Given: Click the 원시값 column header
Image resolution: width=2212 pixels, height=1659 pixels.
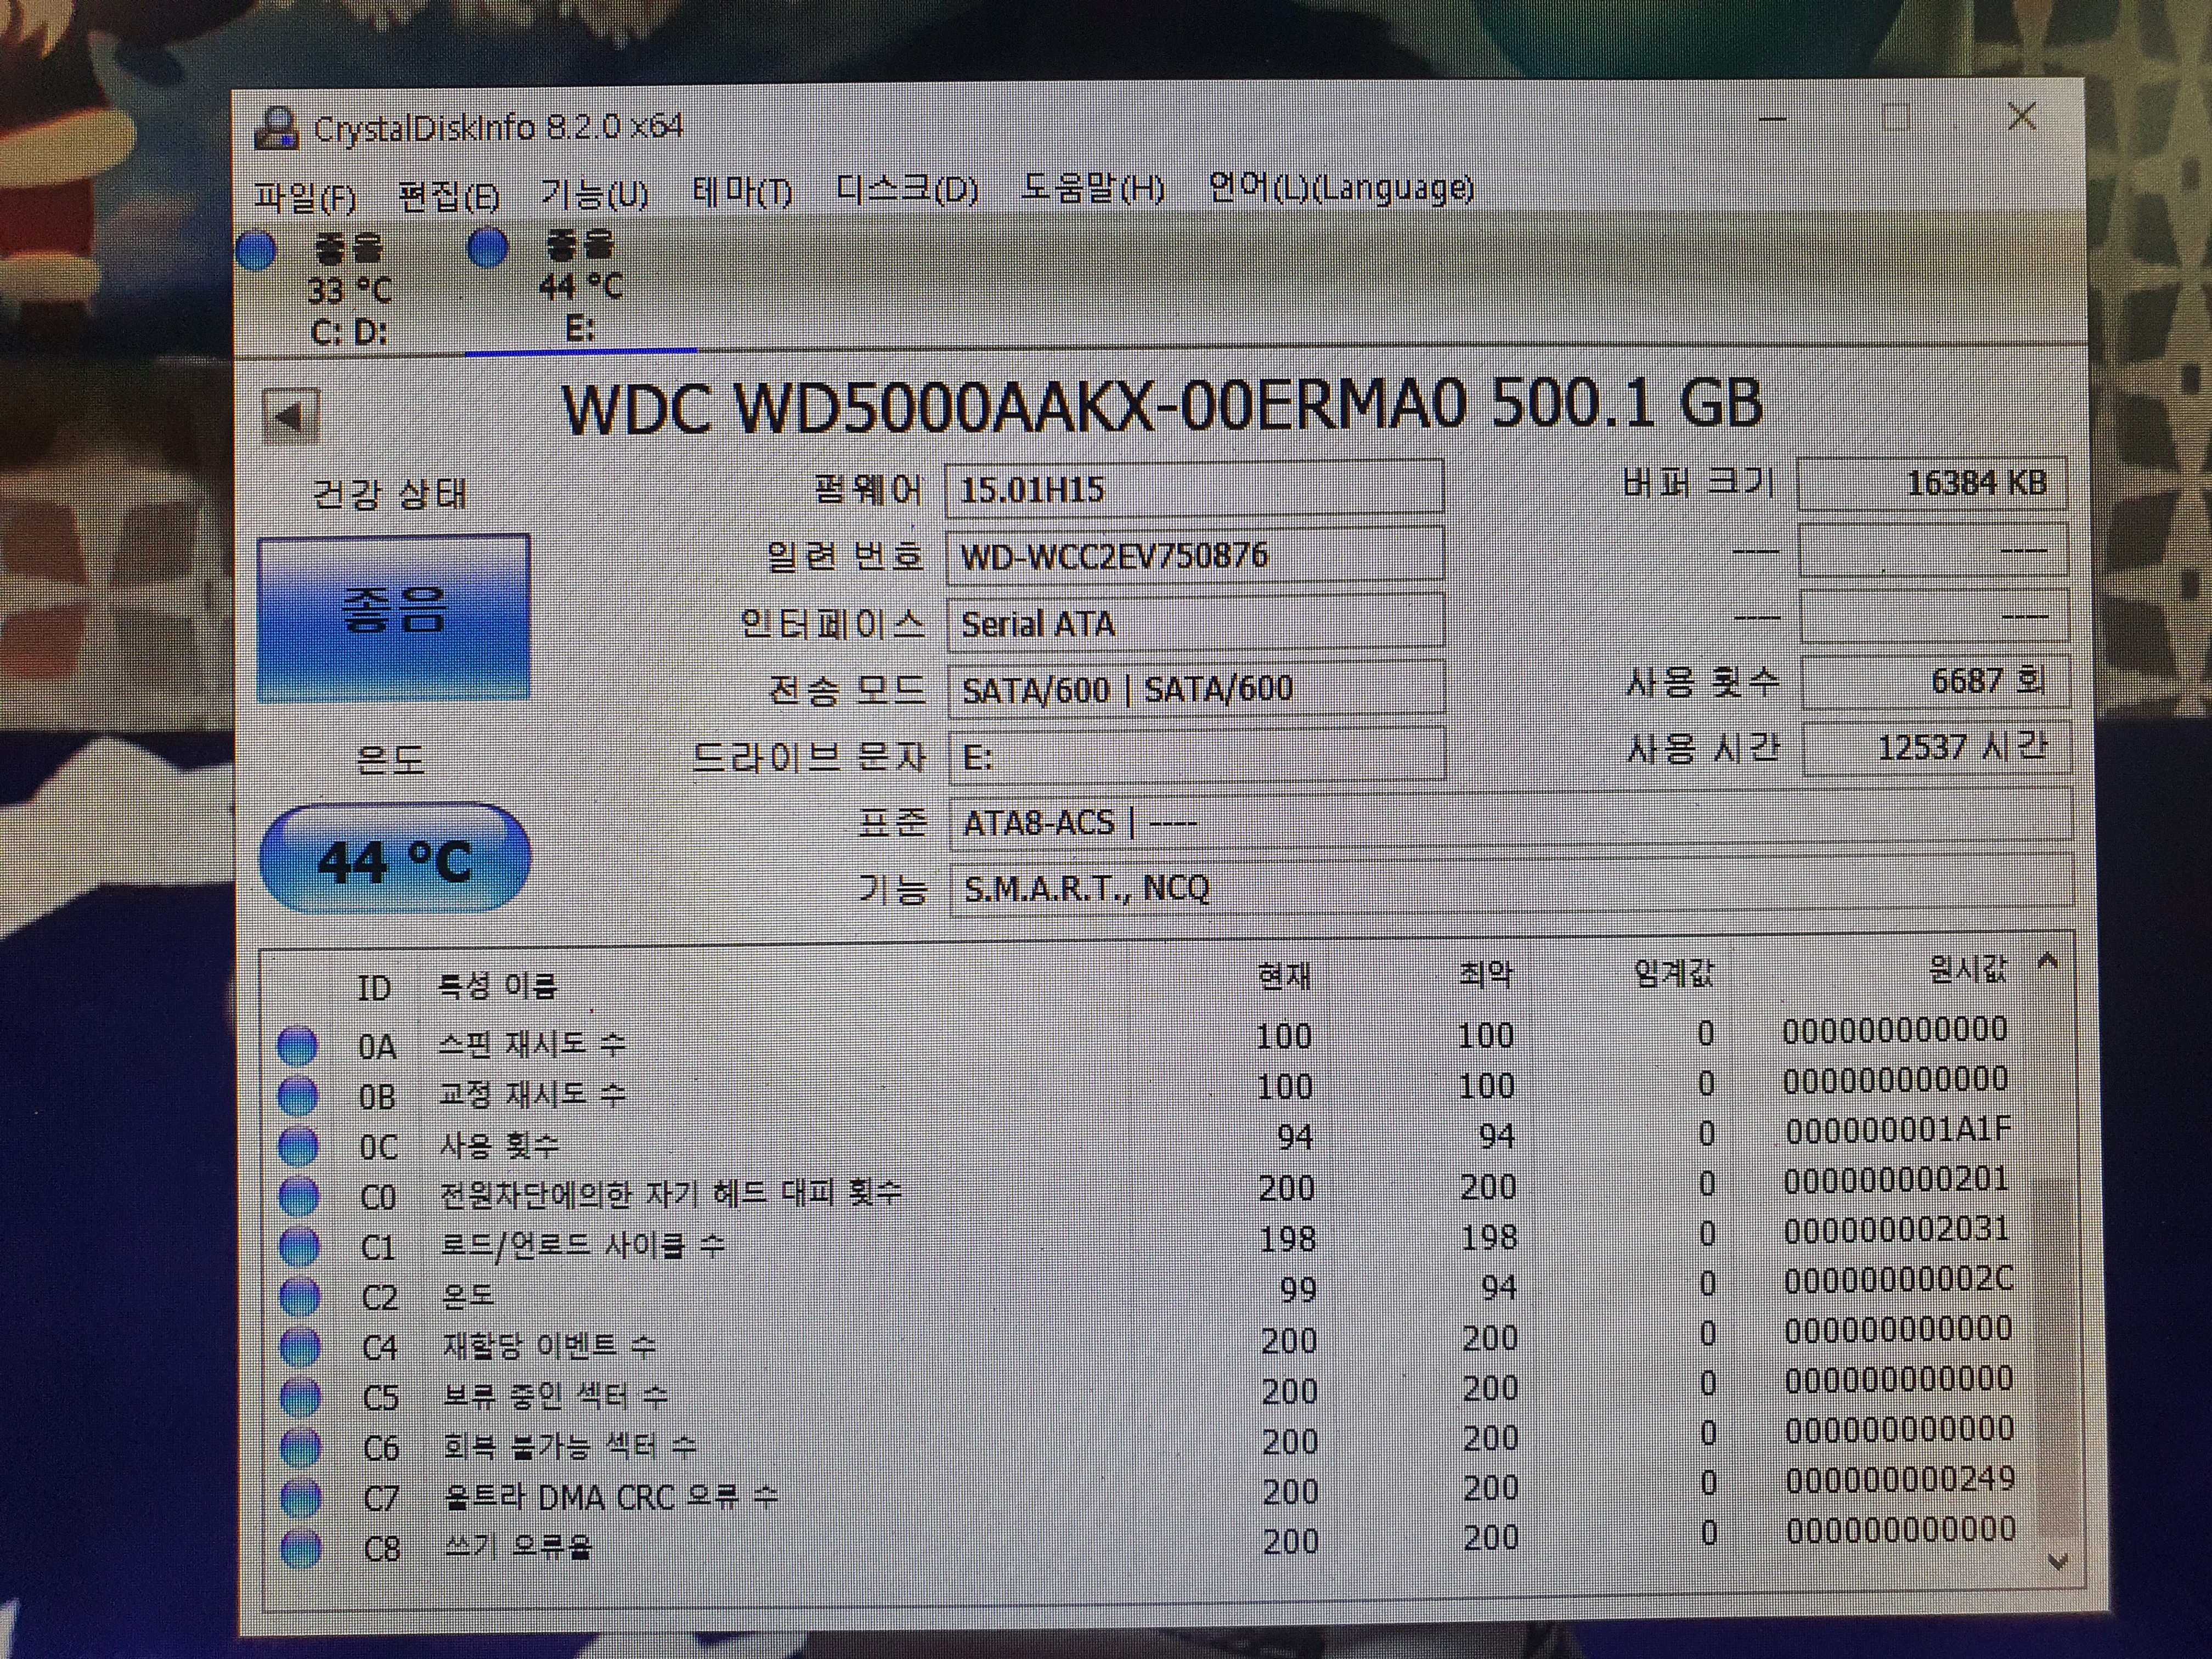Looking at the screenshot, I should coord(1967,969).
